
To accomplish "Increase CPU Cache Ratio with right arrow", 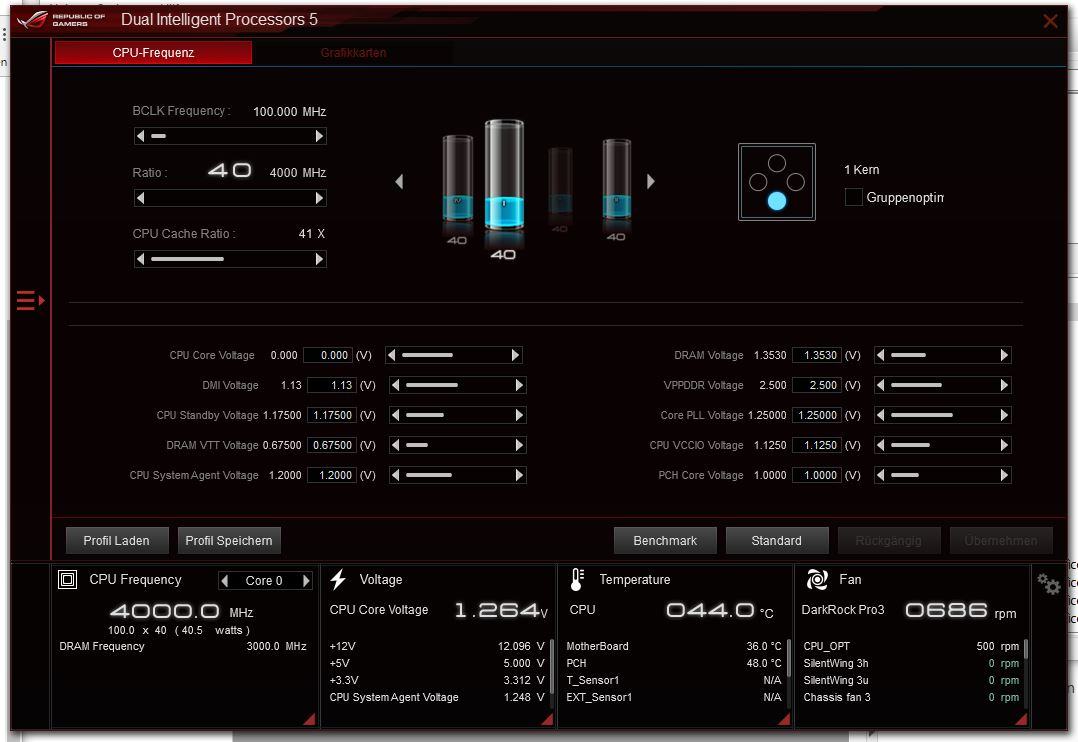I will (x=319, y=259).
